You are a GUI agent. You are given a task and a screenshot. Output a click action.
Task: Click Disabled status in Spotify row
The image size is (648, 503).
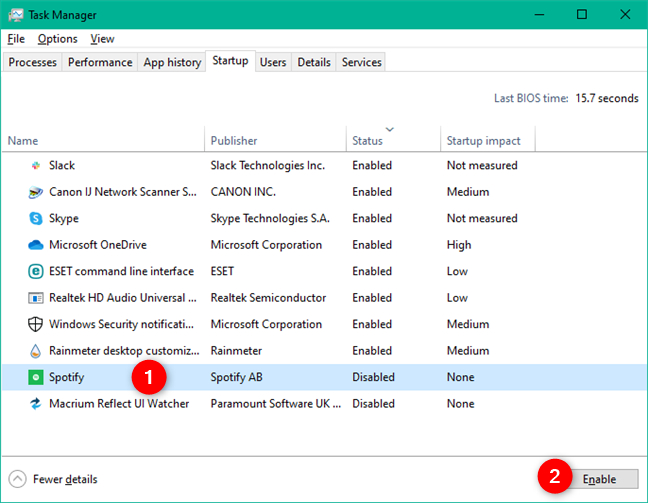coord(373,377)
